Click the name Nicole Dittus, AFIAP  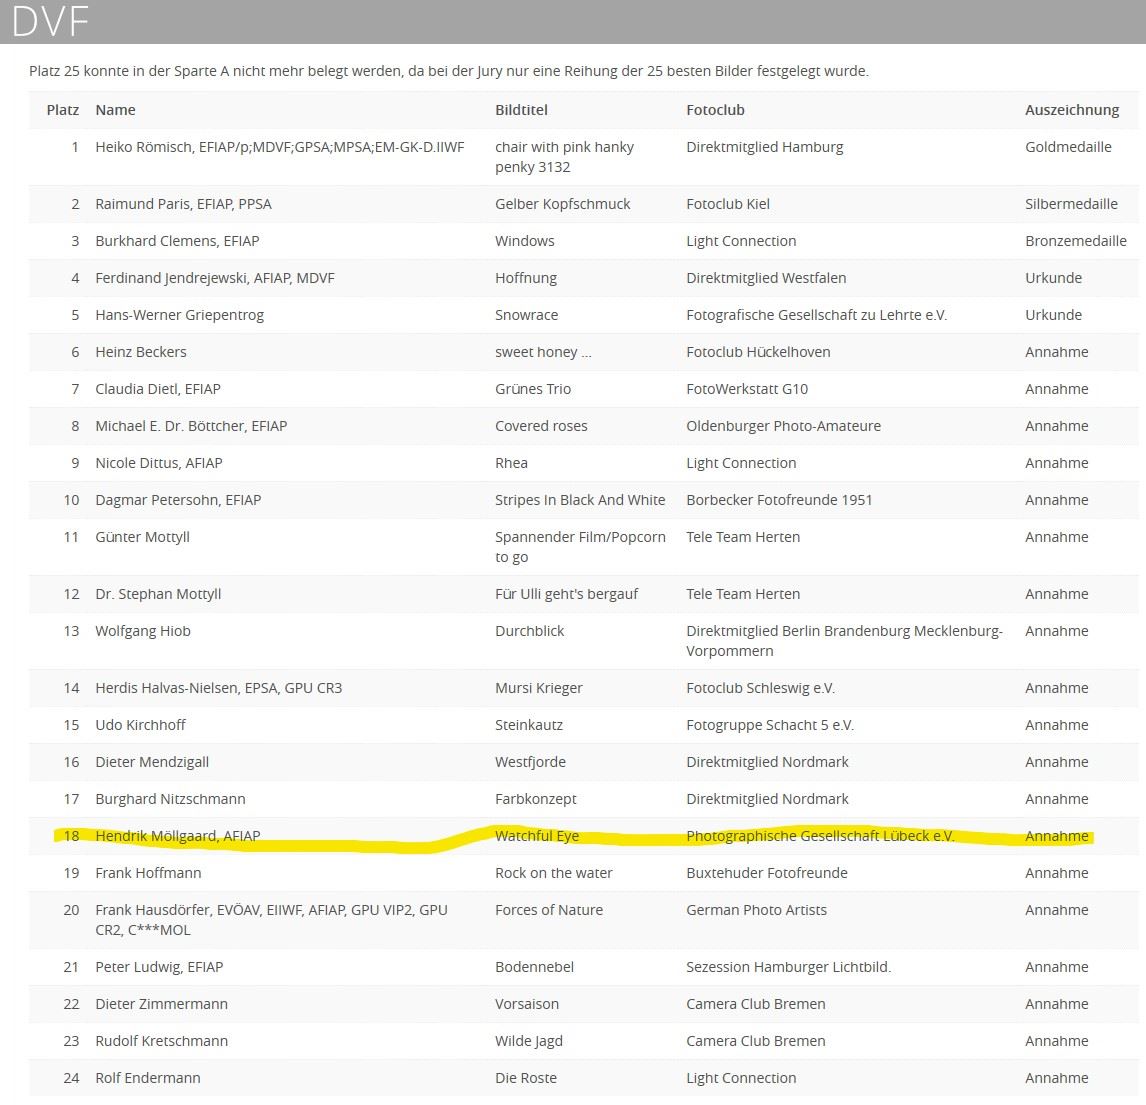[x=159, y=463]
